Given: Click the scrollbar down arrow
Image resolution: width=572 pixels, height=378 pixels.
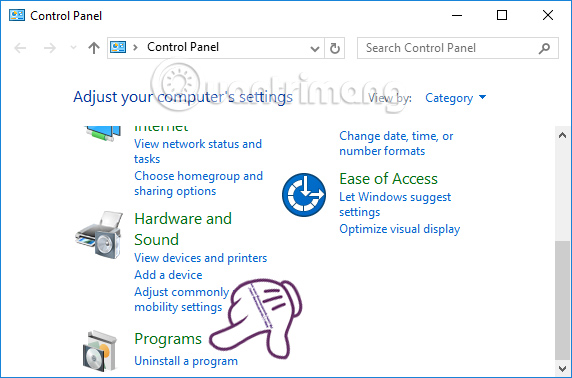Looking at the screenshot, I should click(x=562, y=368).
